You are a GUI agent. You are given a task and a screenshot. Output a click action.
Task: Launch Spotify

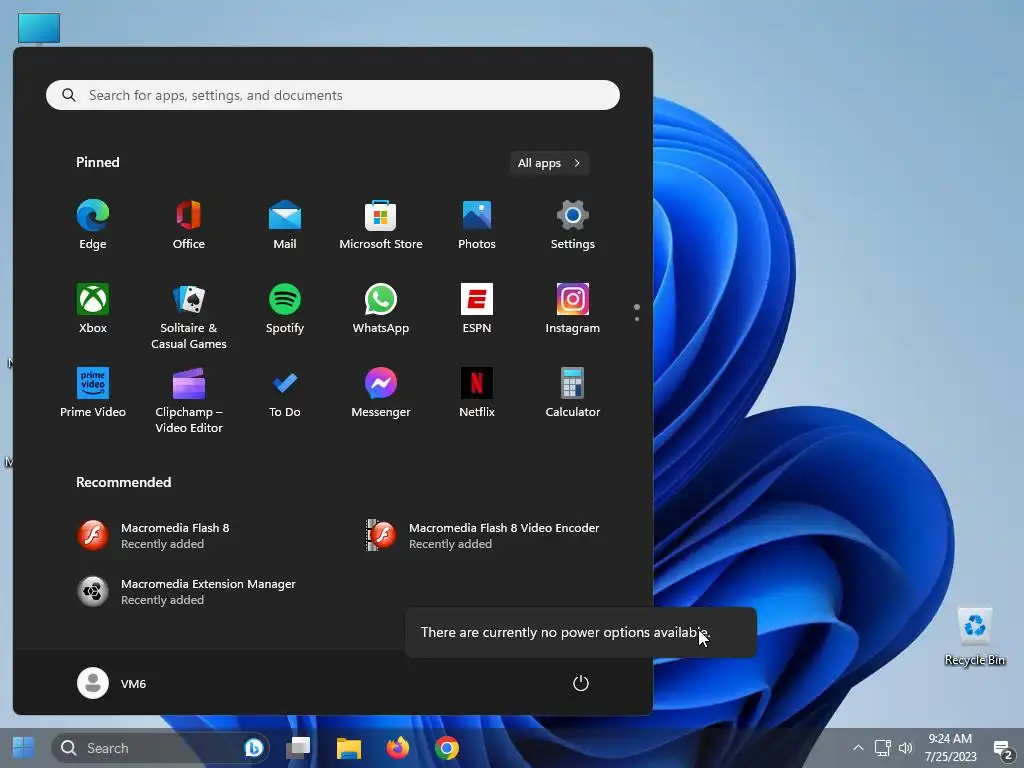click(x=285, y=309)
